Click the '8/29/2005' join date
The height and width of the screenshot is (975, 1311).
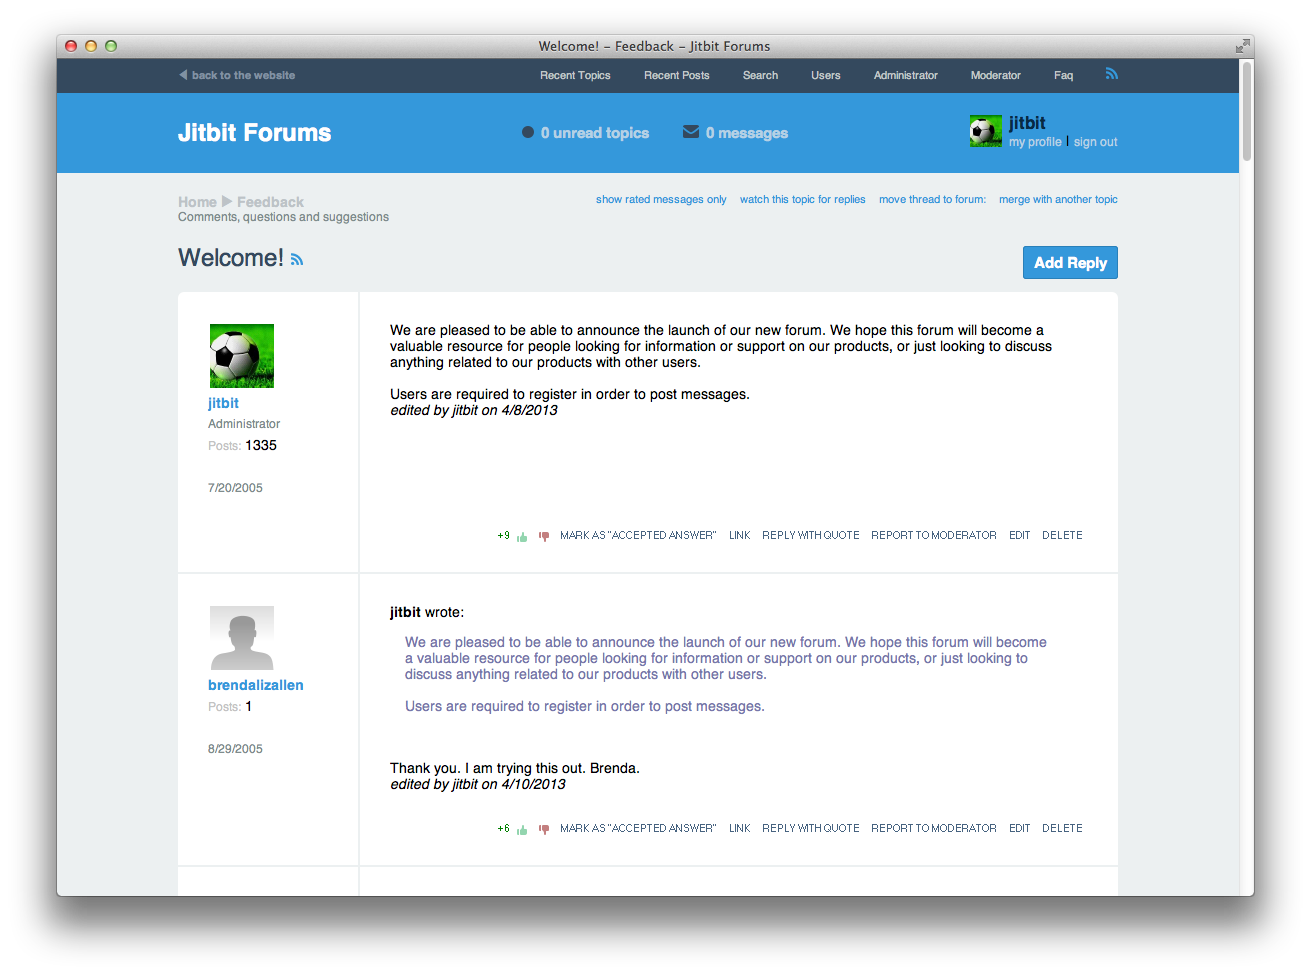pos(235,749)
